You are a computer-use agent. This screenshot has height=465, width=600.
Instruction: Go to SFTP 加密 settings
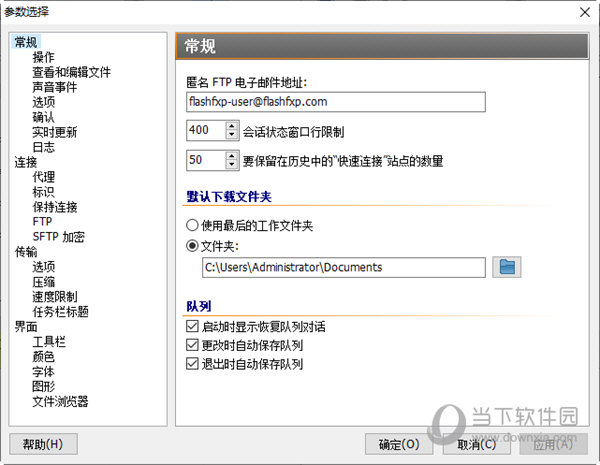point(58,237)
